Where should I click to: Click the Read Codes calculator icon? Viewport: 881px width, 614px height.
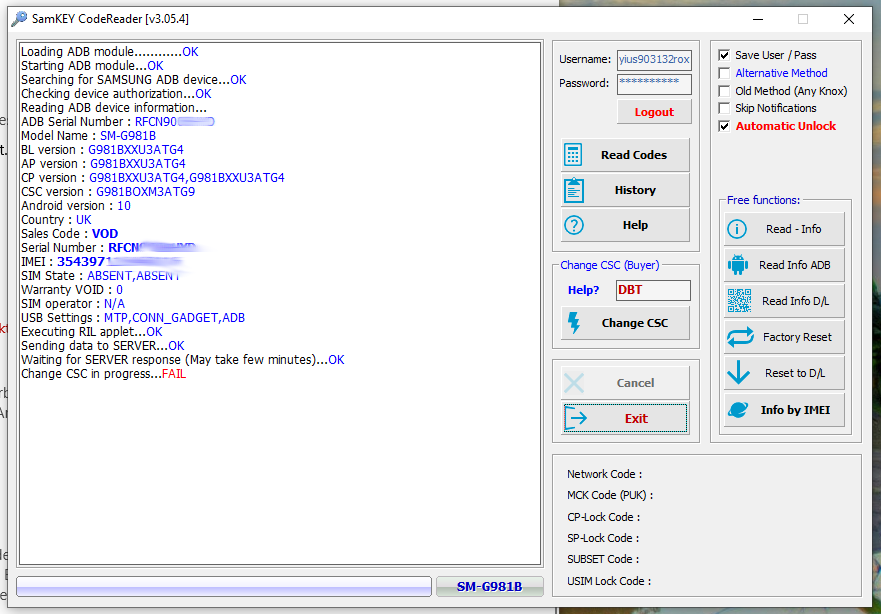(x=573, y=154)
